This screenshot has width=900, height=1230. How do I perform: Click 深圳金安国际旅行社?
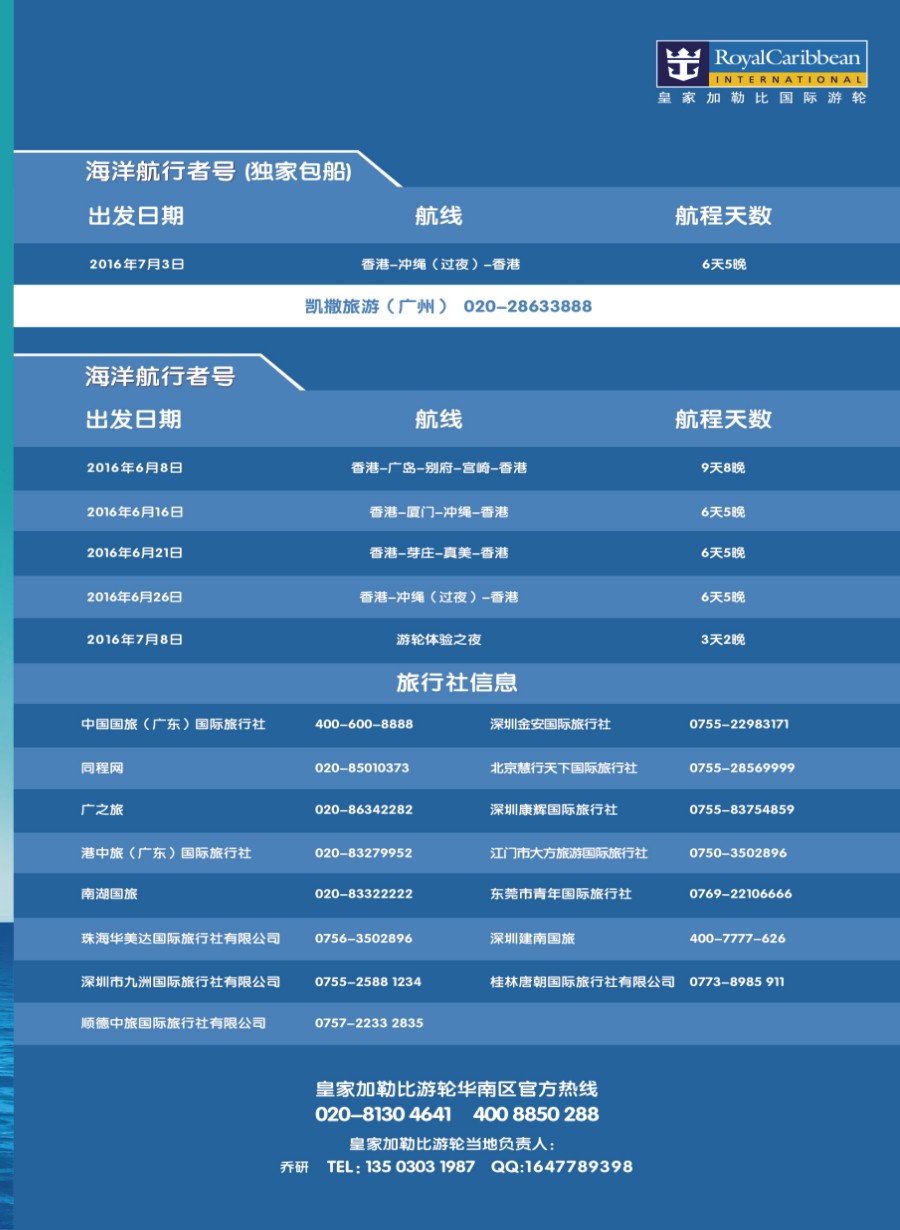[x=550, y=724]
